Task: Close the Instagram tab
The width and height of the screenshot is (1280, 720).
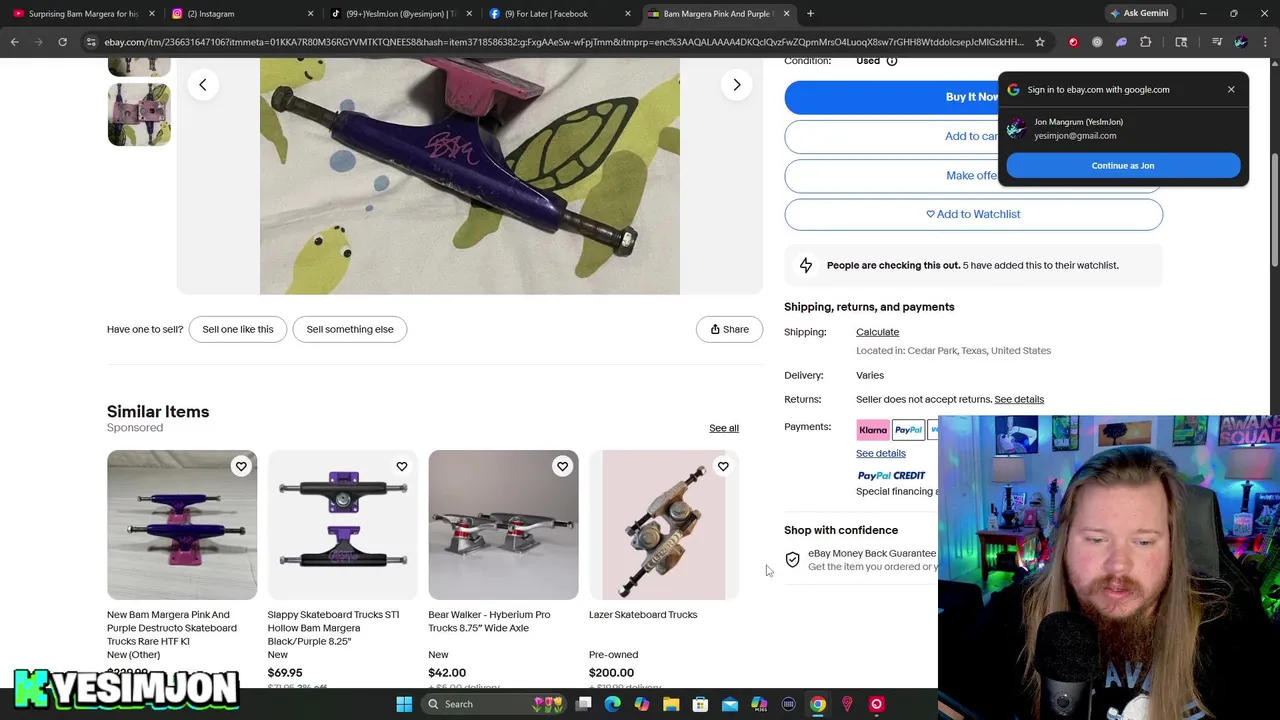Action: (310, 13)
